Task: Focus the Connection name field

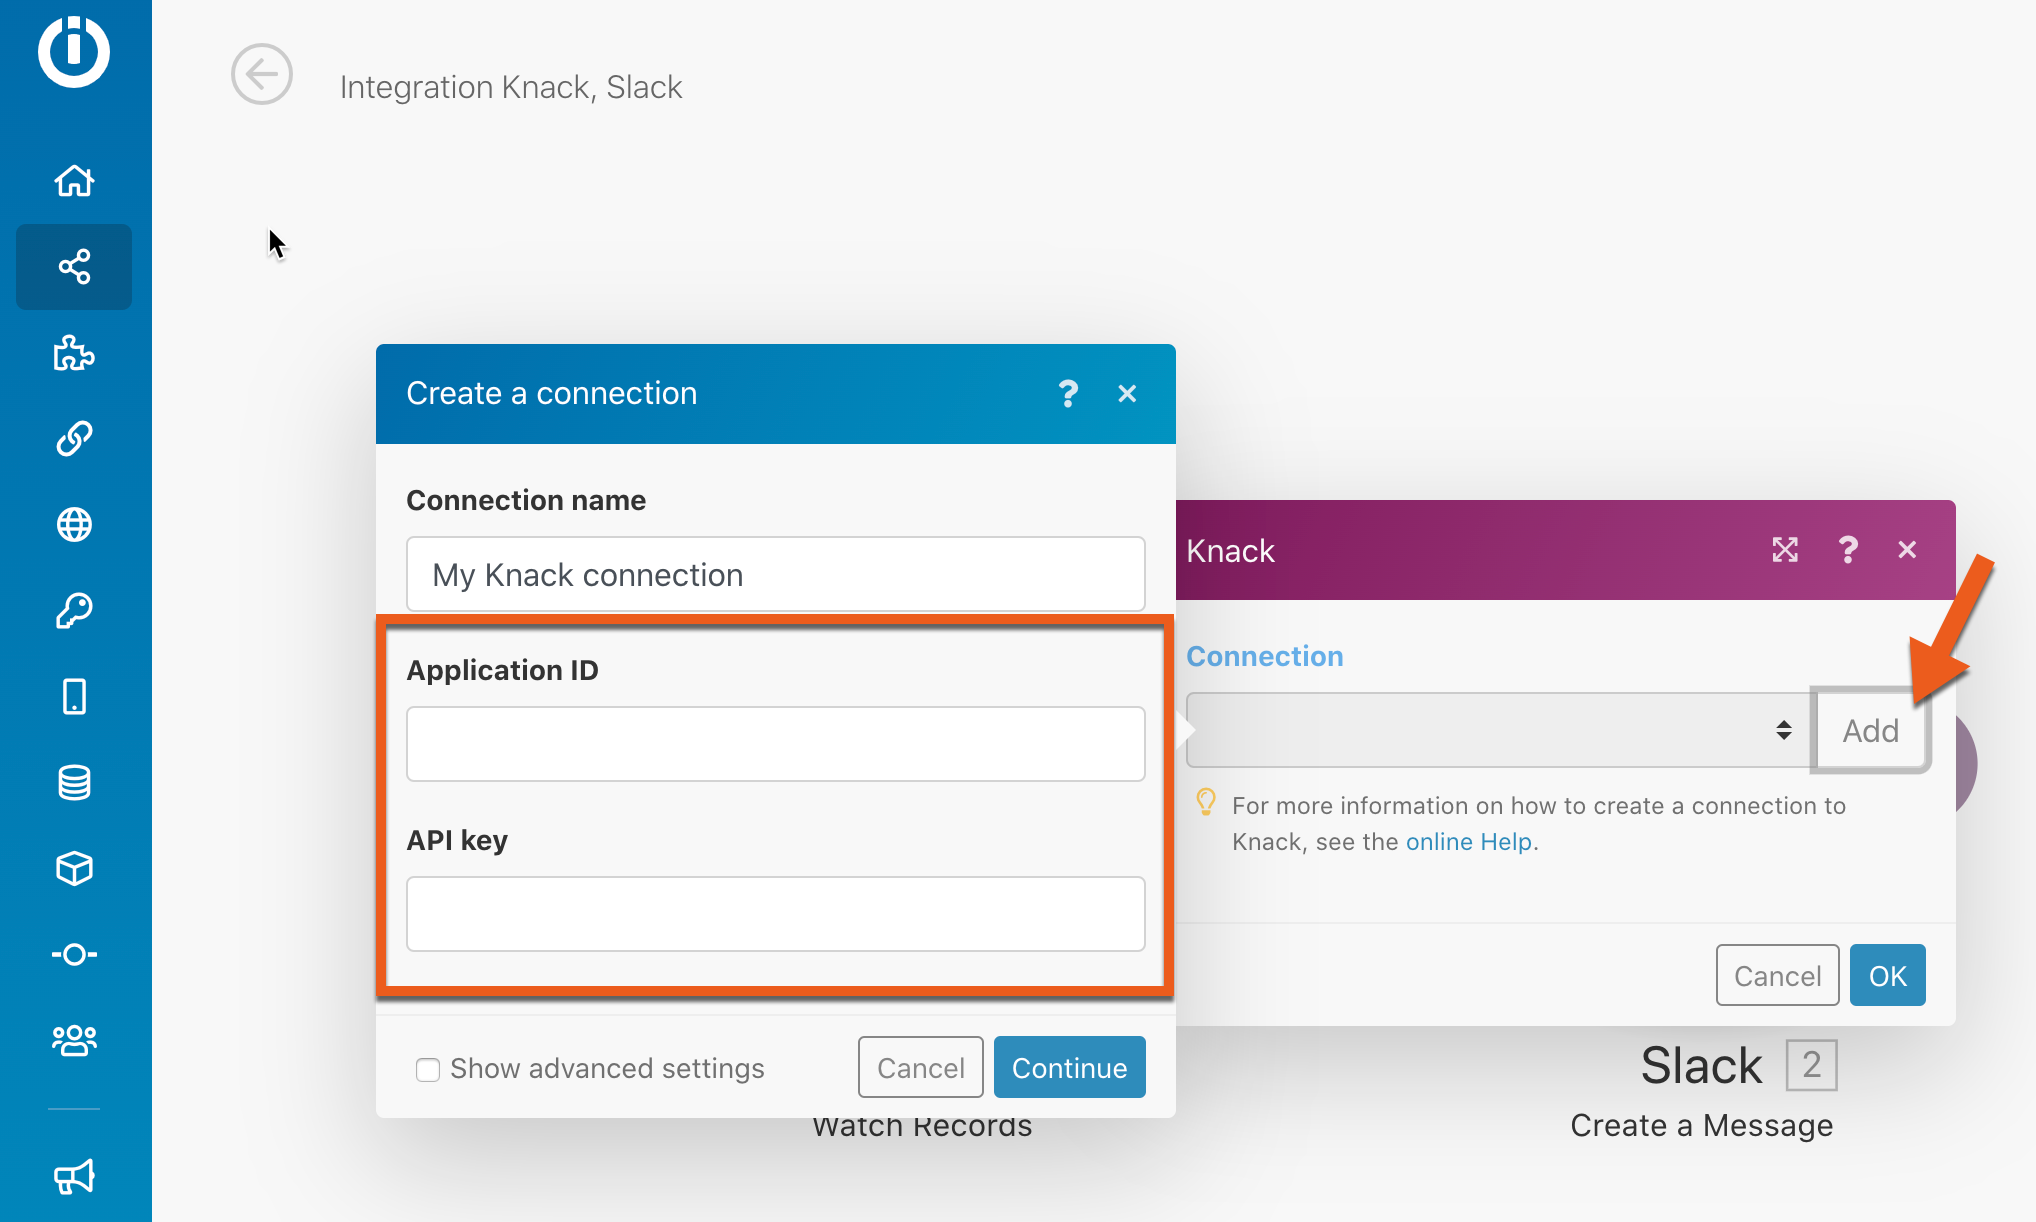Action: [x=775, y=575]
